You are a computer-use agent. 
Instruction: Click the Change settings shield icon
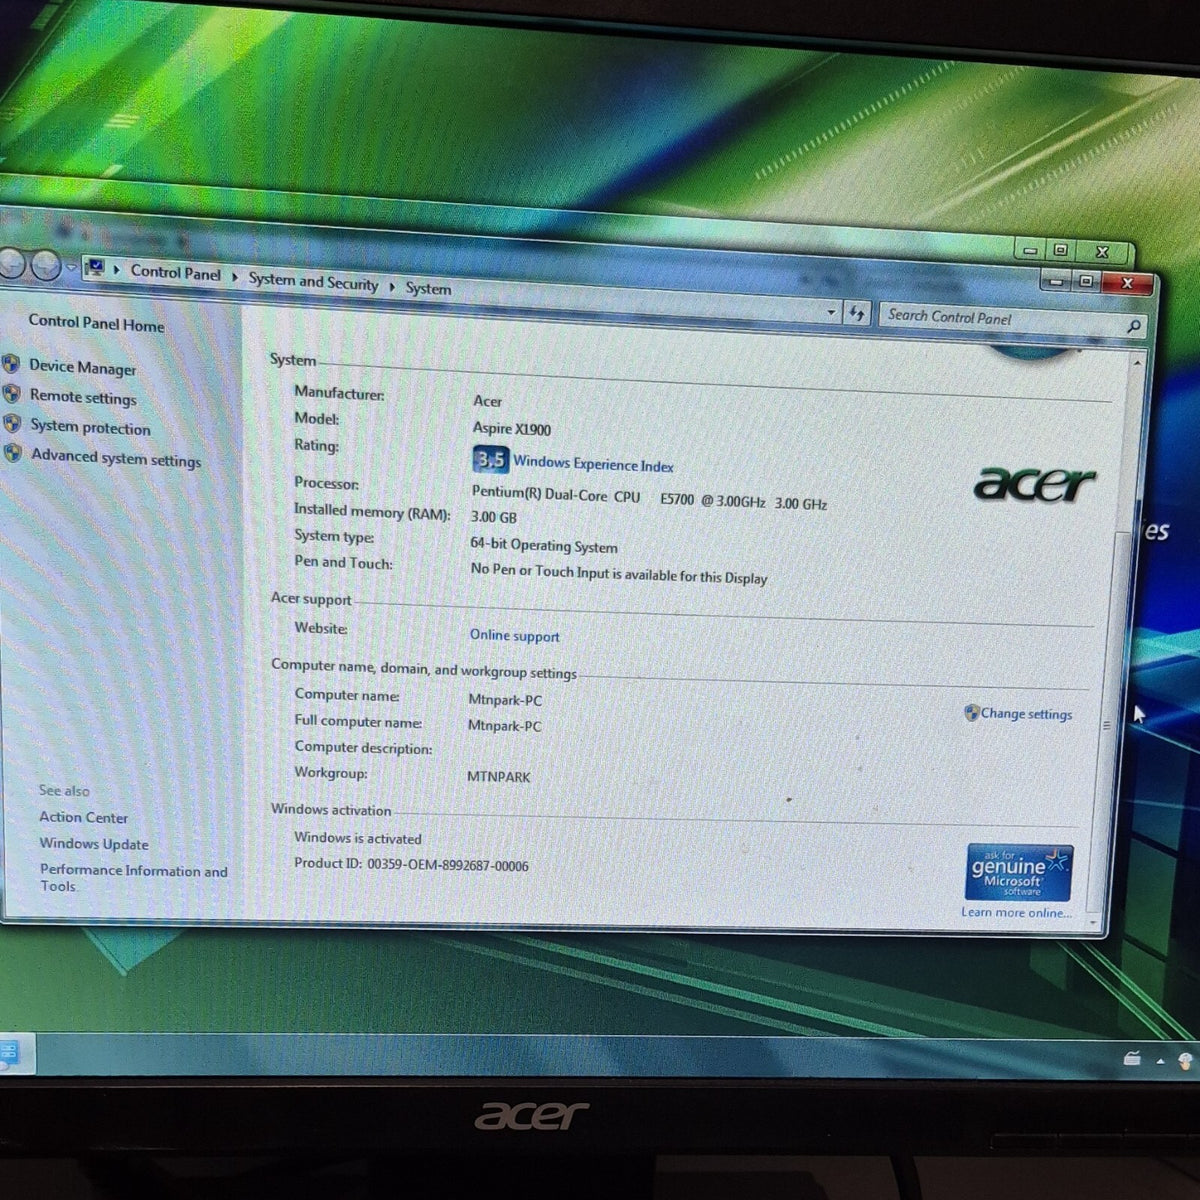pyautogui.click(x=971, y=712)
